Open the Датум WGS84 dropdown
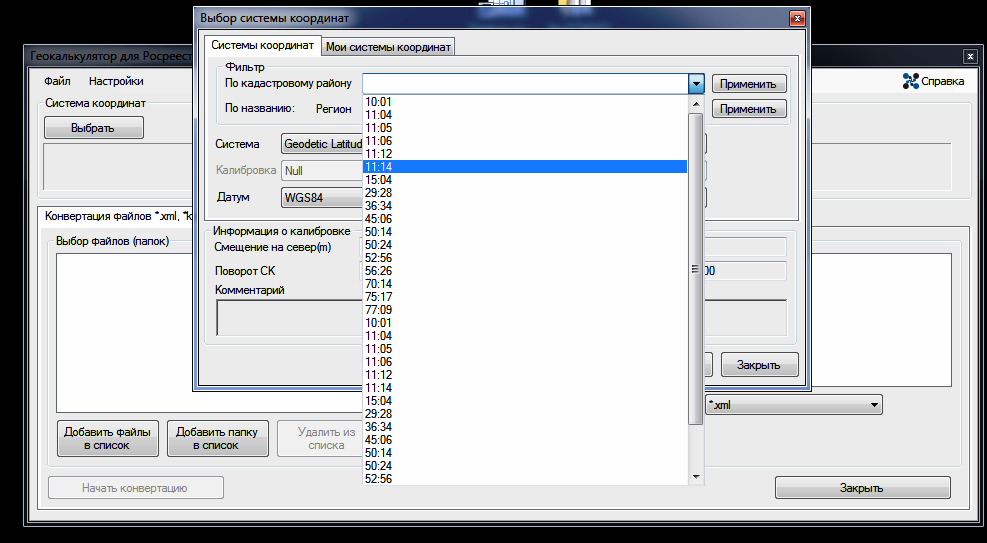The image size is (987, 543). click(322, 198)
